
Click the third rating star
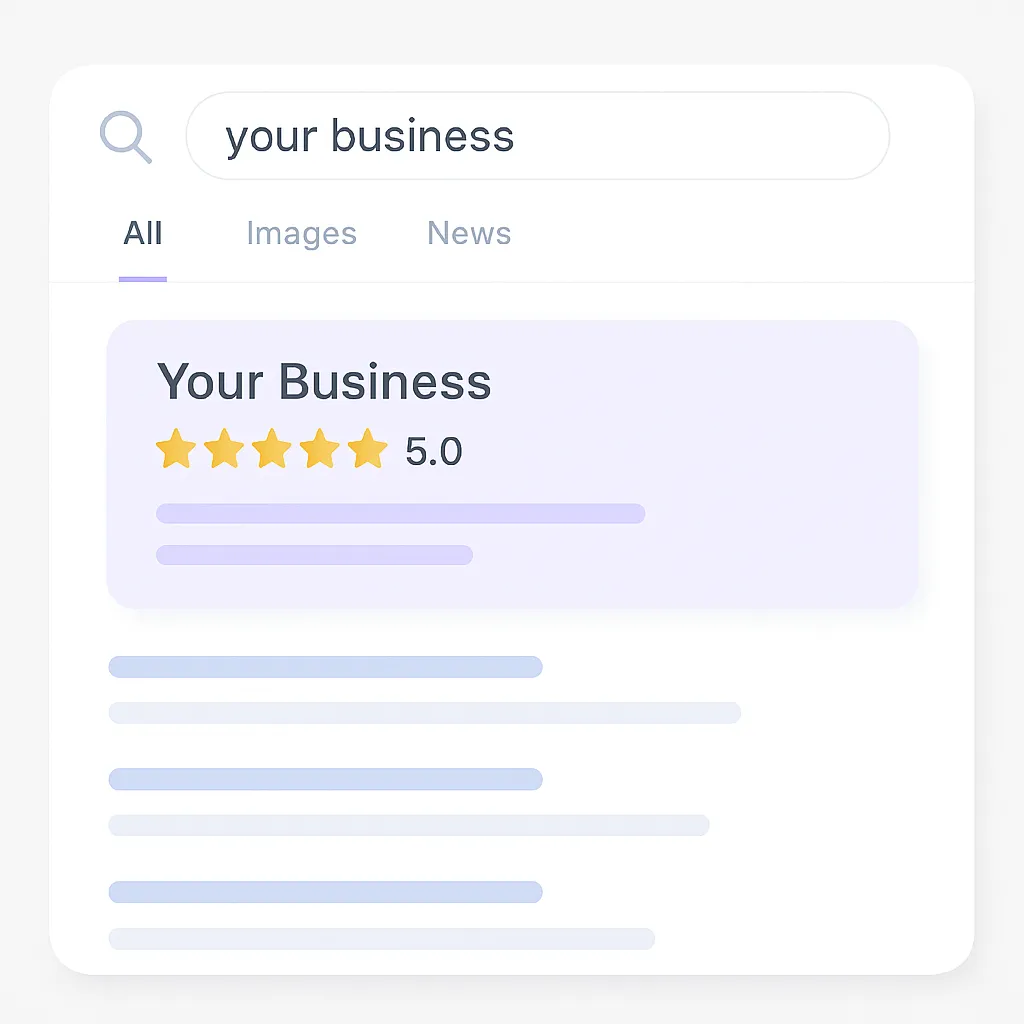click(271, 450)
